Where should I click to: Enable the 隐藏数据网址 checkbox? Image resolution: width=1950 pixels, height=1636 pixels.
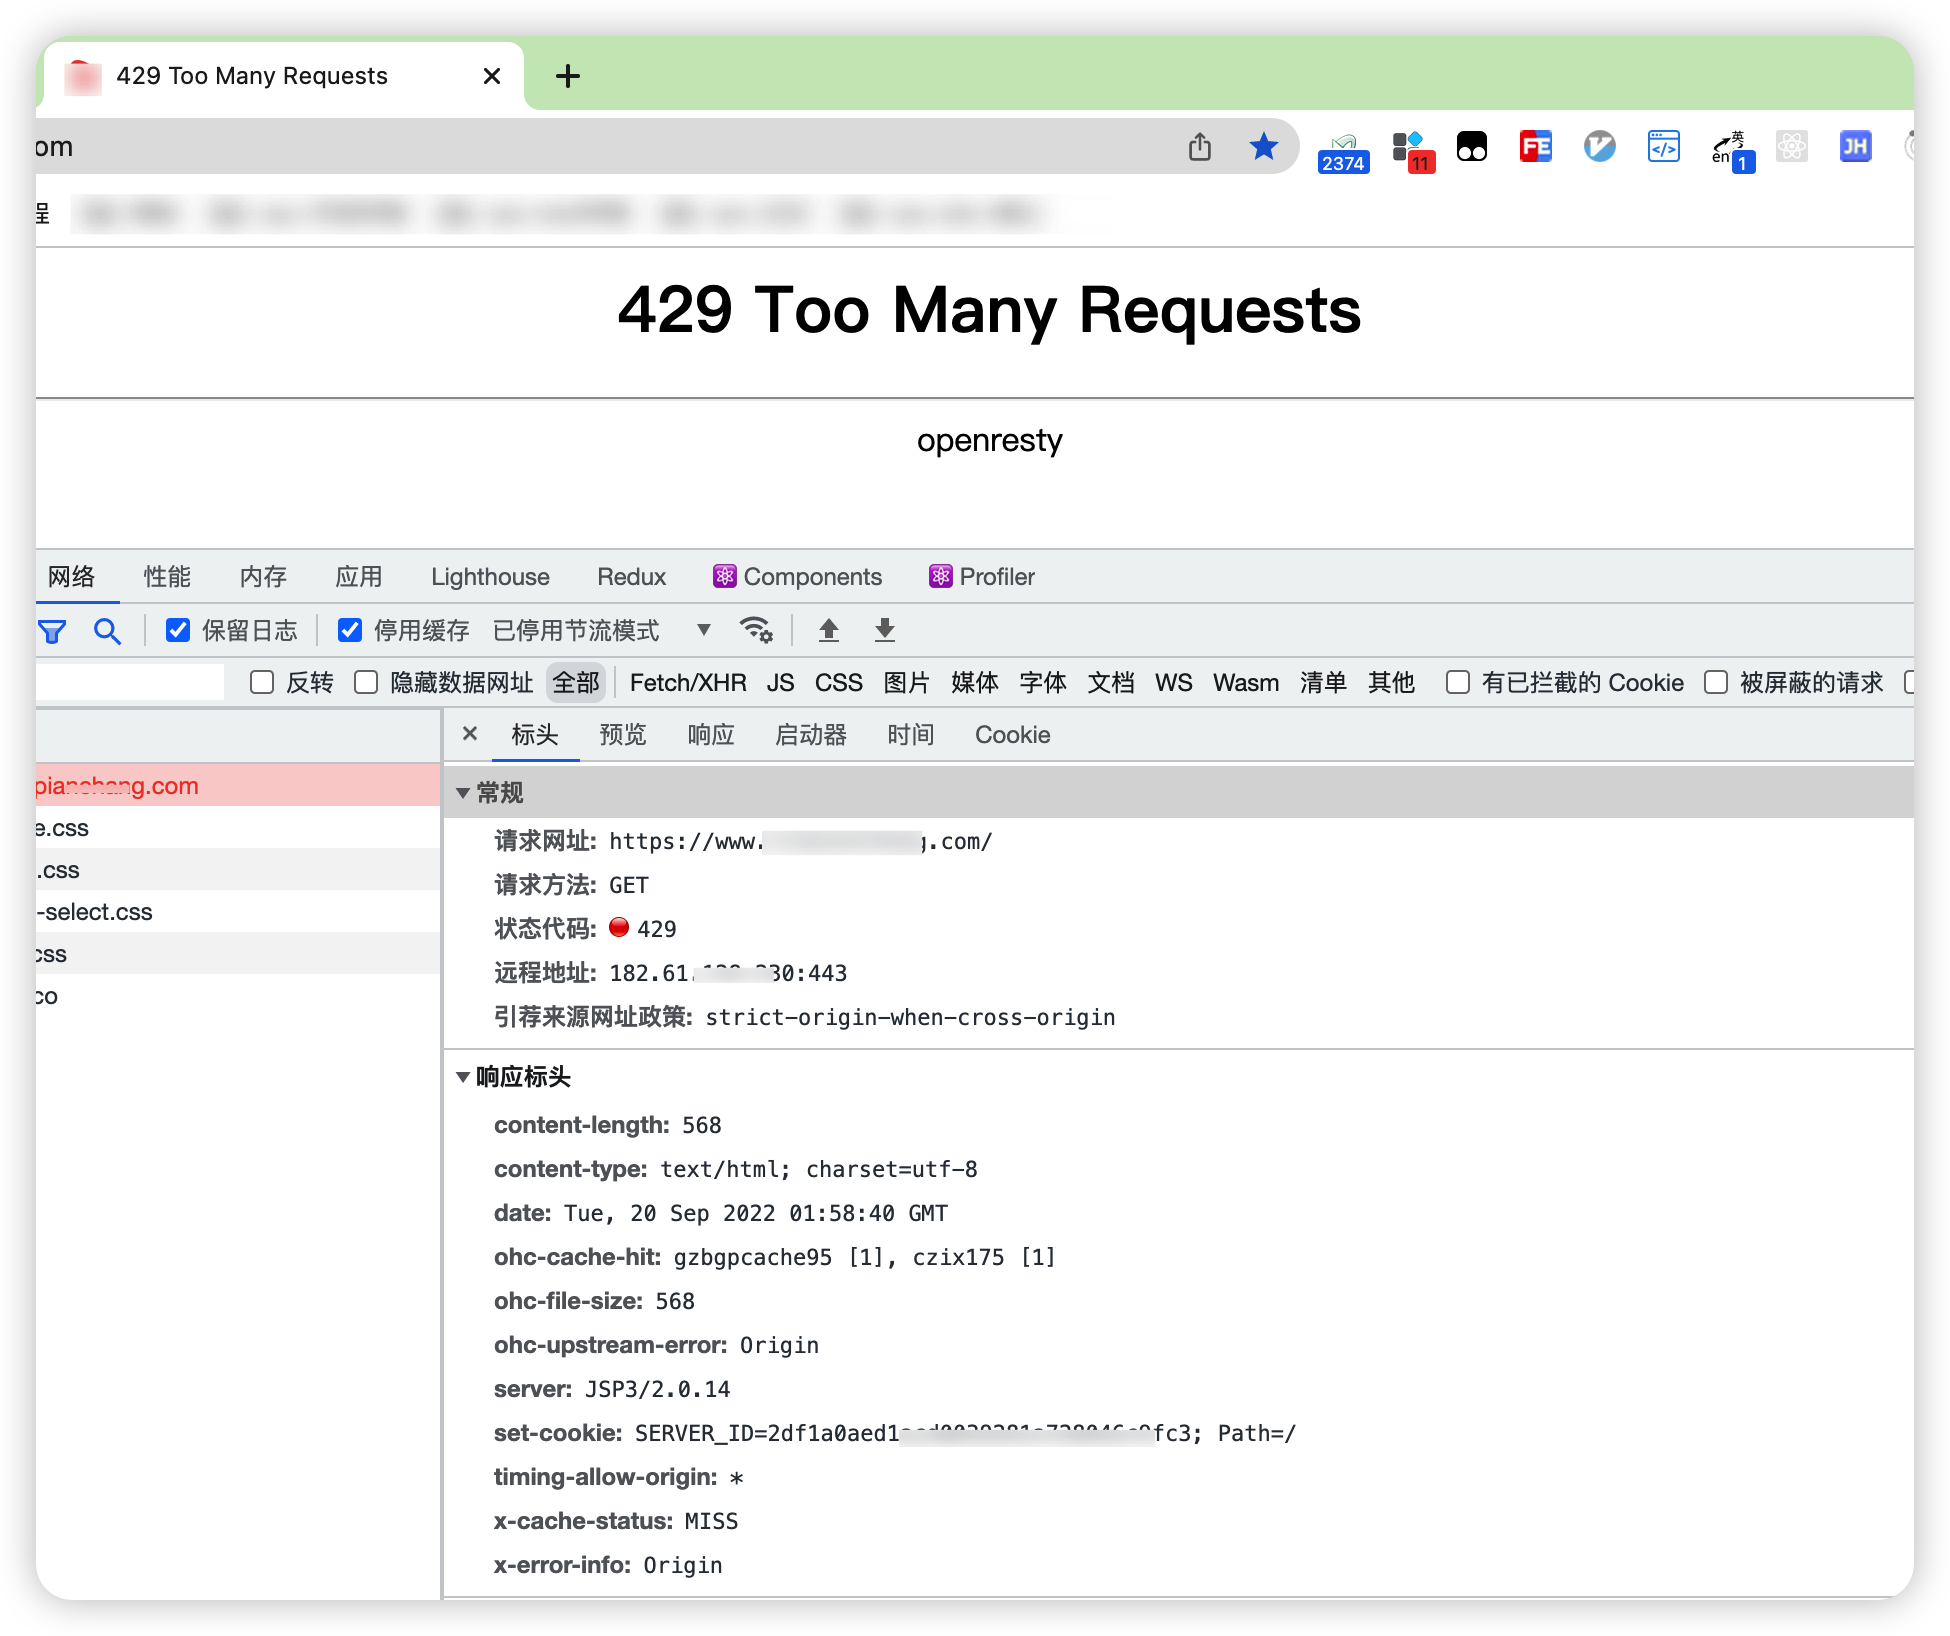point(366,682)
